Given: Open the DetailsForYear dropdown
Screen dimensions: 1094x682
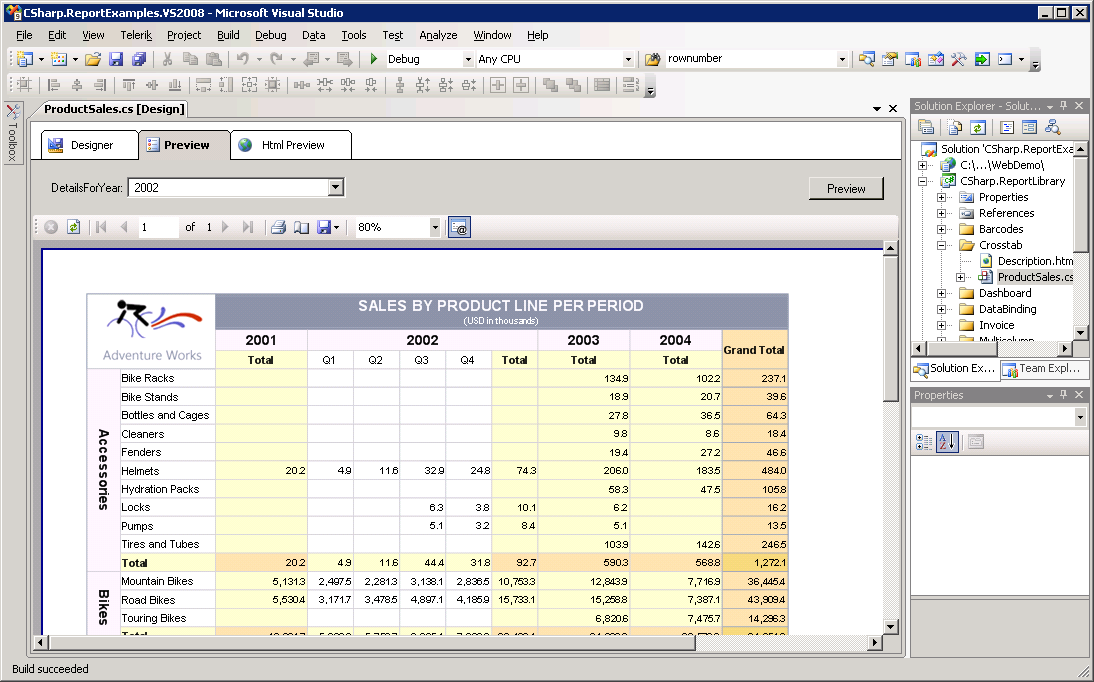Looking at the screenshot, I should click(x=336, y=187).
